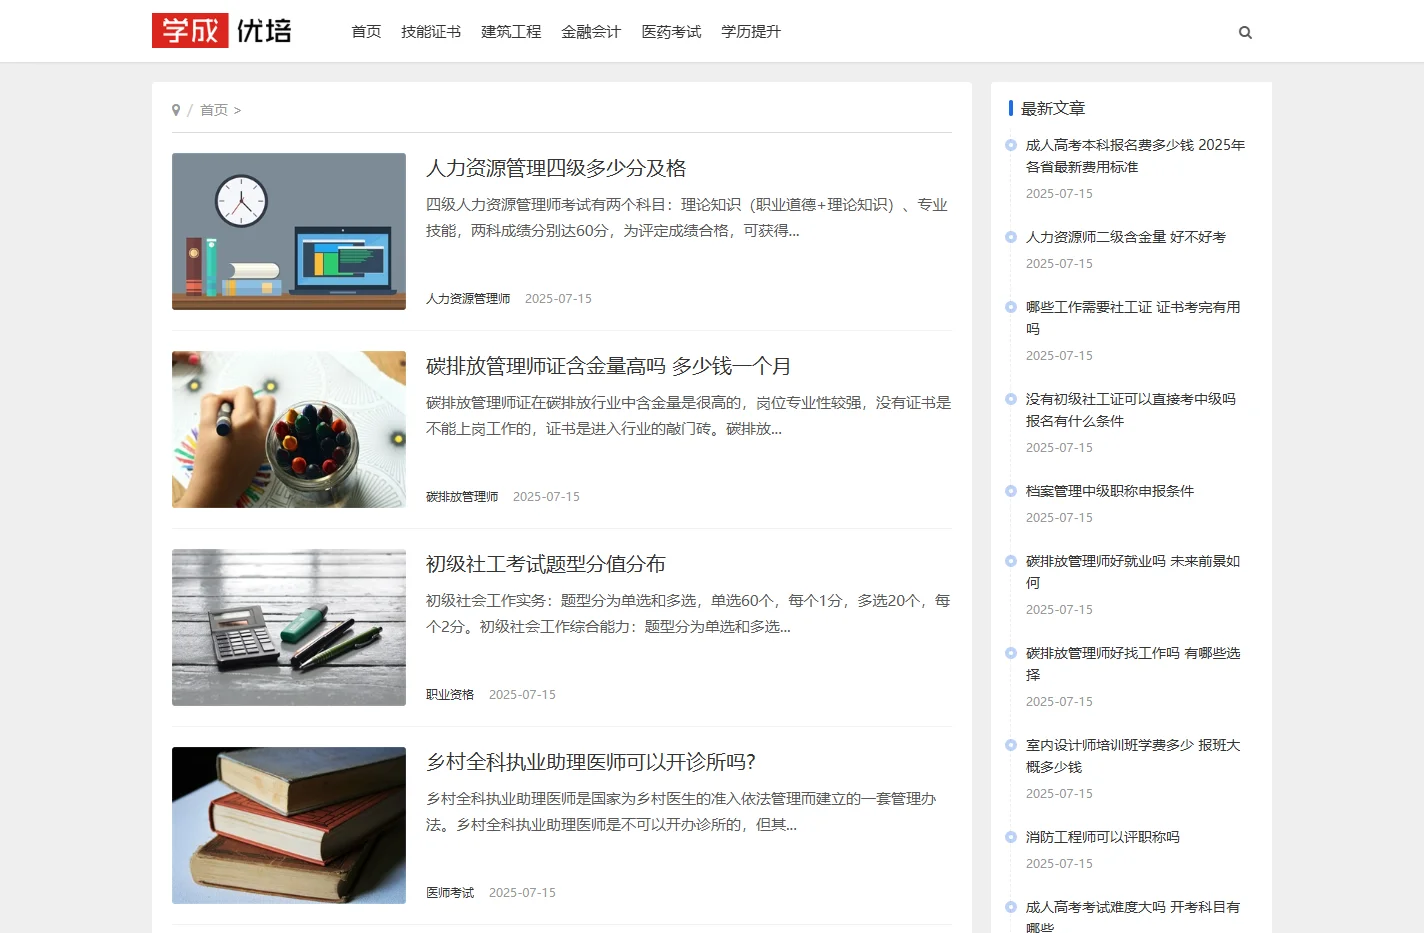Open sidebar article 哪些工作需要社工证
1424x933 pixels.
pyautogui.click(x=1133, y=318)
